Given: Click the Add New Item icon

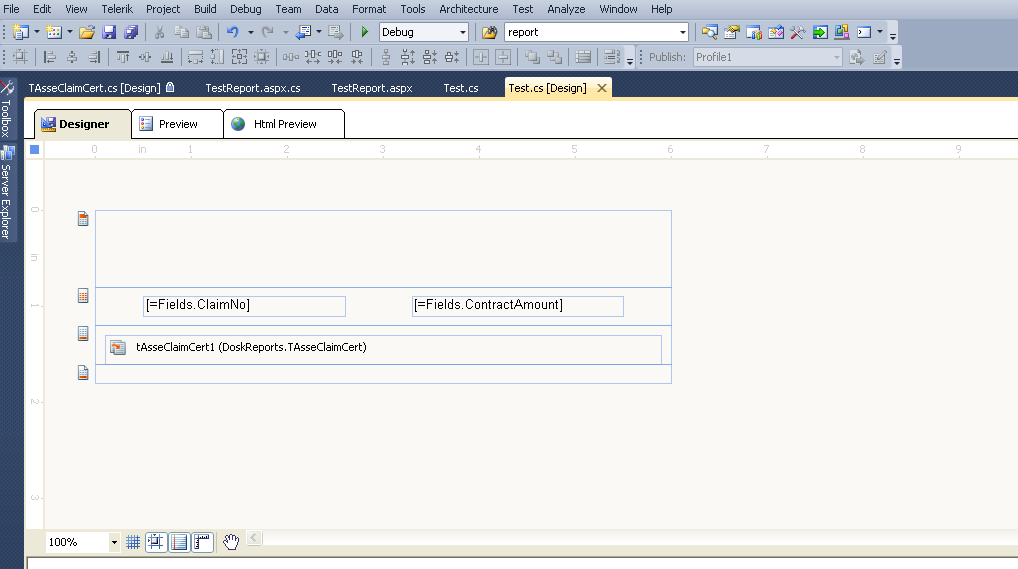Looking at the screenshot, I should coord(54,32).
